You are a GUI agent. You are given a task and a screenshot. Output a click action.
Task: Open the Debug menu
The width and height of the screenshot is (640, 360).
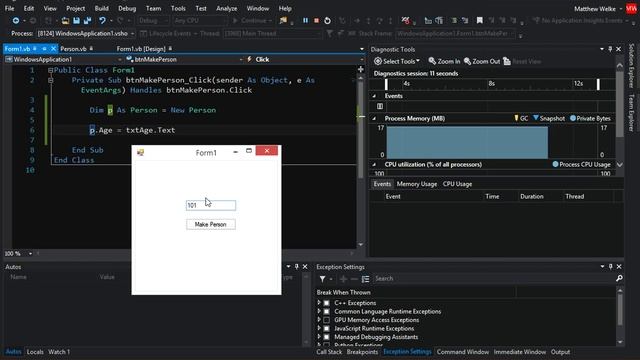click(127, 9)
